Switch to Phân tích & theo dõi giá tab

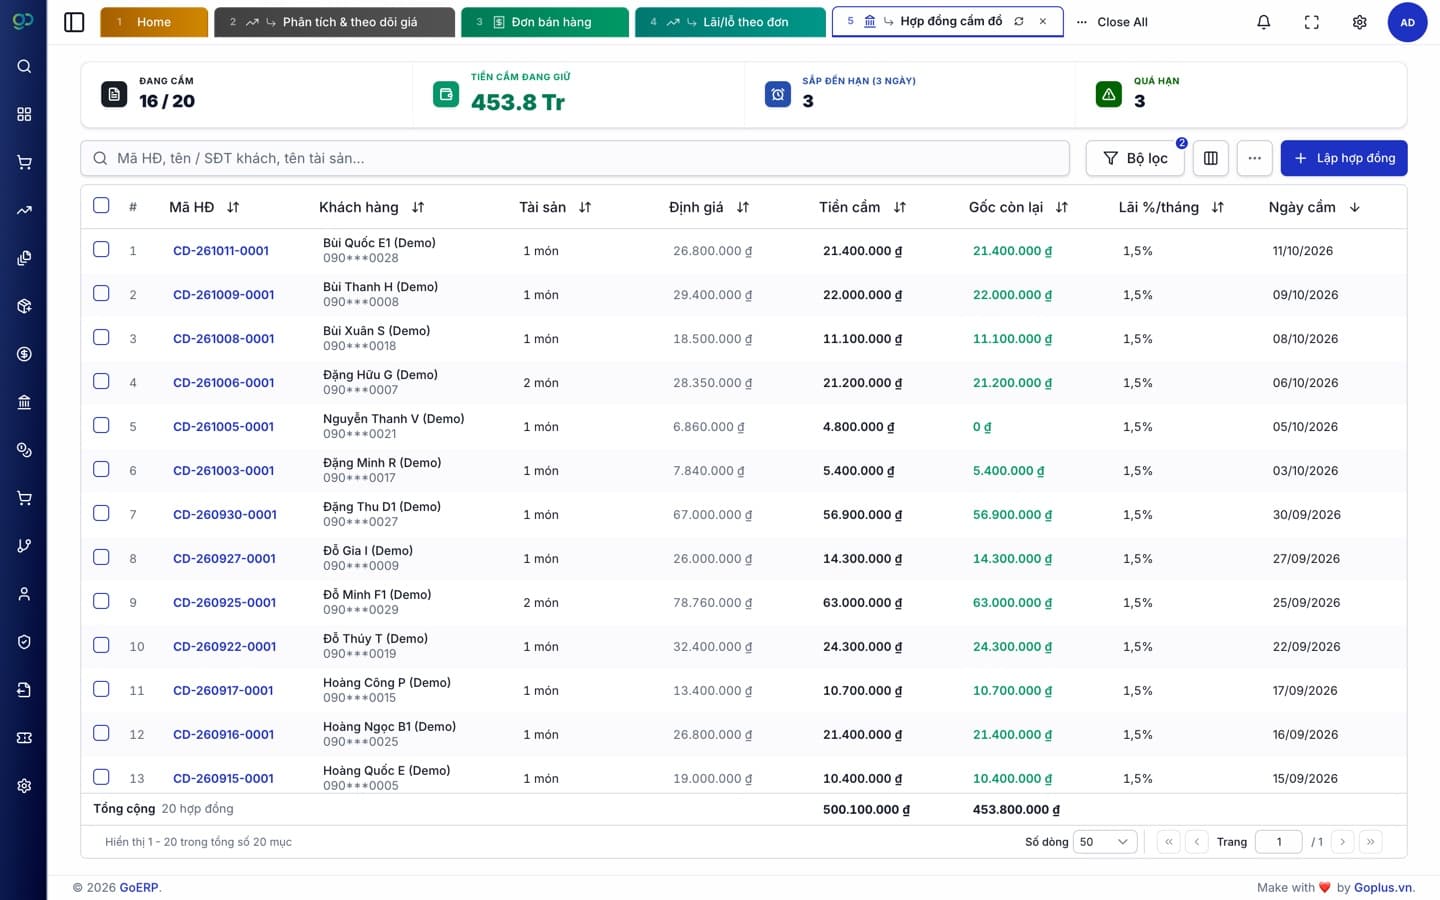(x=334, y=22)
